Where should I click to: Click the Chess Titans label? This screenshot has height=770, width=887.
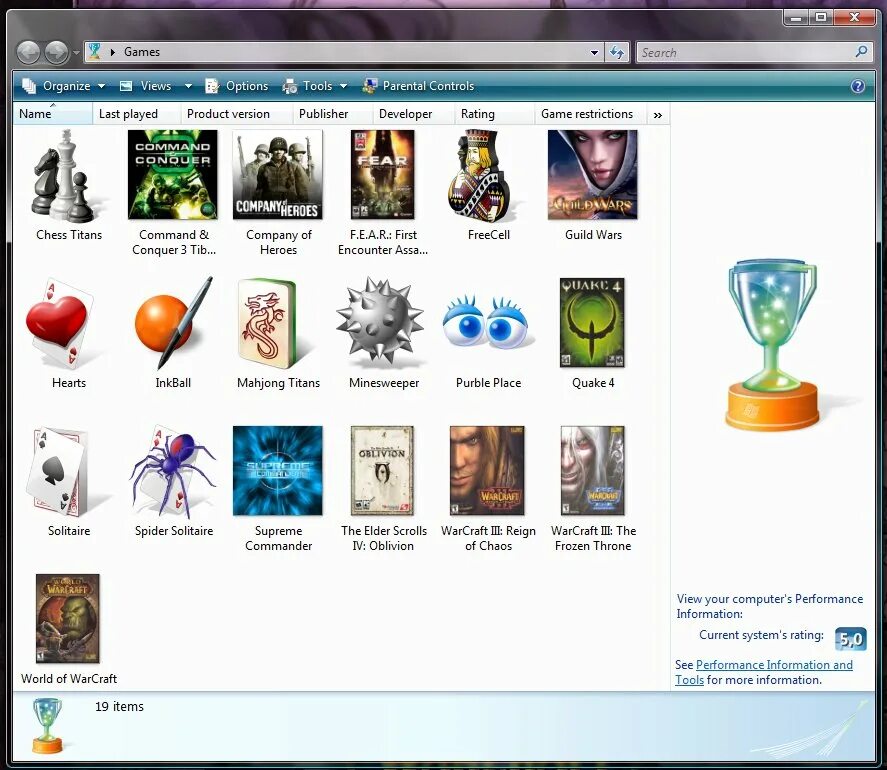pyautogui.click(x=69, y=235)
